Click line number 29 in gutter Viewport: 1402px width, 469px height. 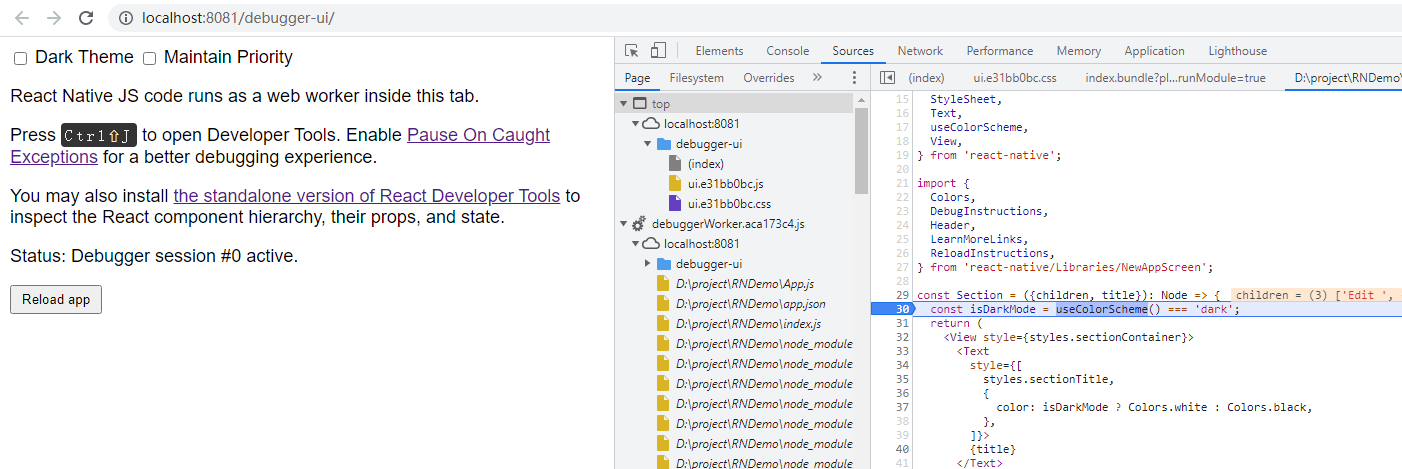pyautogui.click(x=903, y=295)
